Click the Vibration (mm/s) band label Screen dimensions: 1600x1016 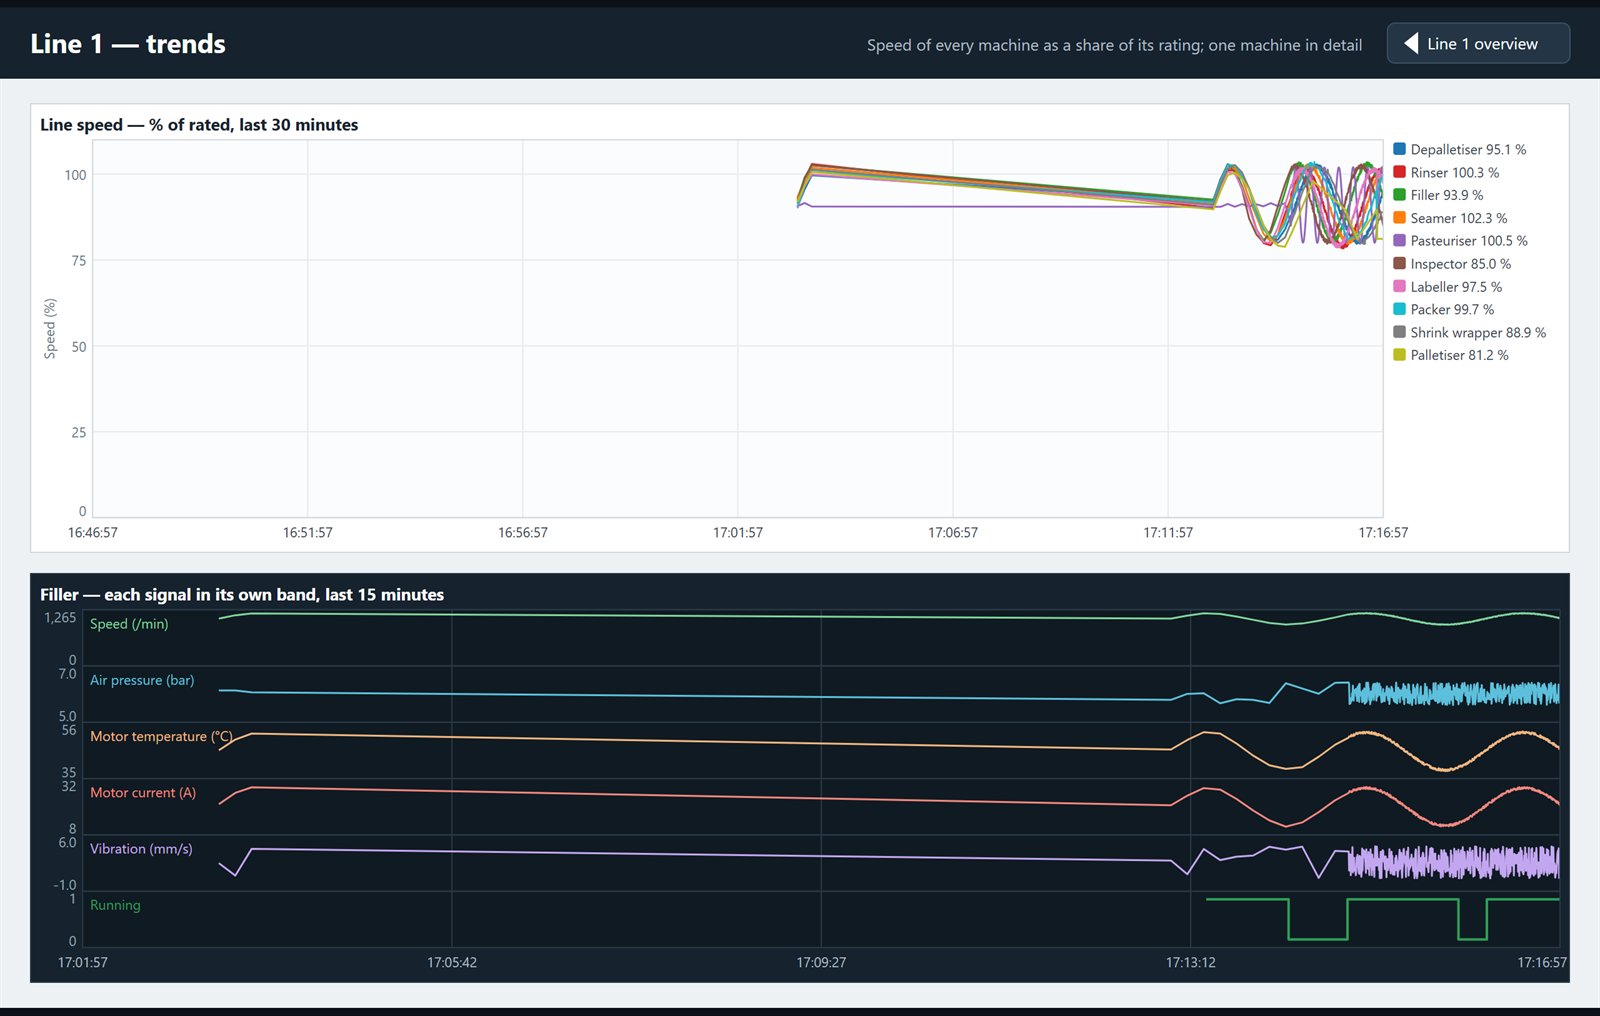tap(141, 849)
